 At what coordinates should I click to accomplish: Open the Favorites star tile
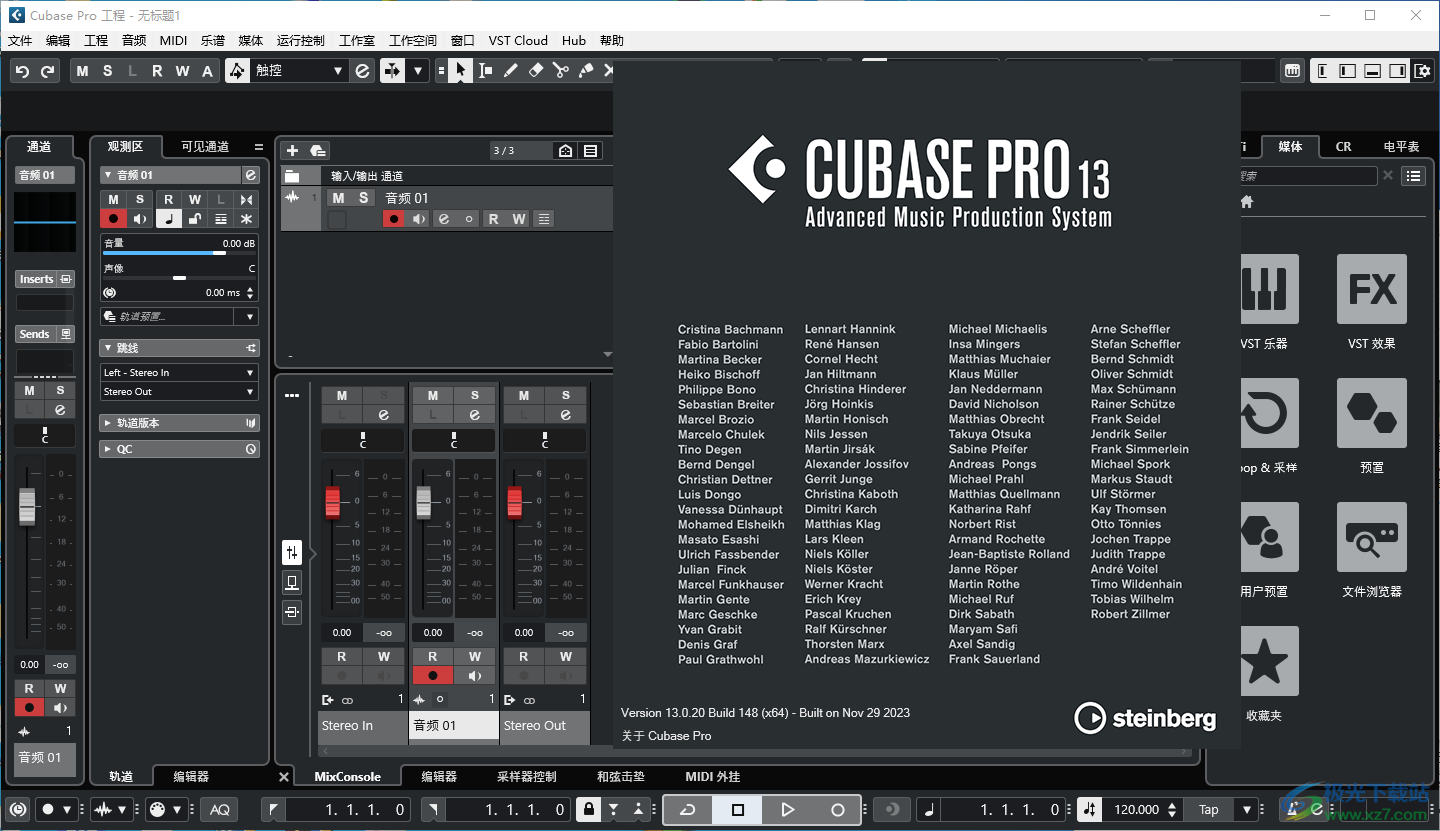click(x=1268, y=661)
